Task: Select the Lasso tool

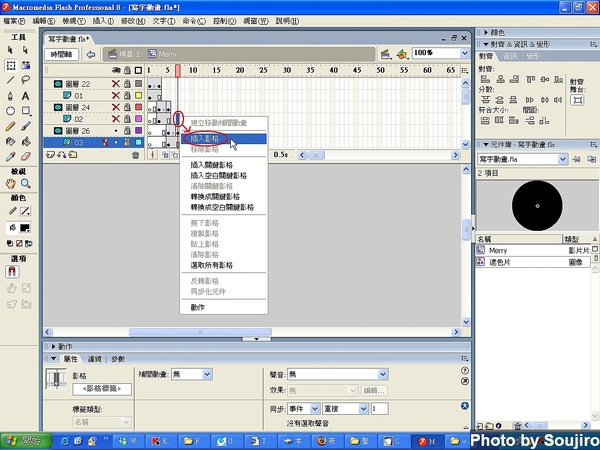Action: coord(25,80)
